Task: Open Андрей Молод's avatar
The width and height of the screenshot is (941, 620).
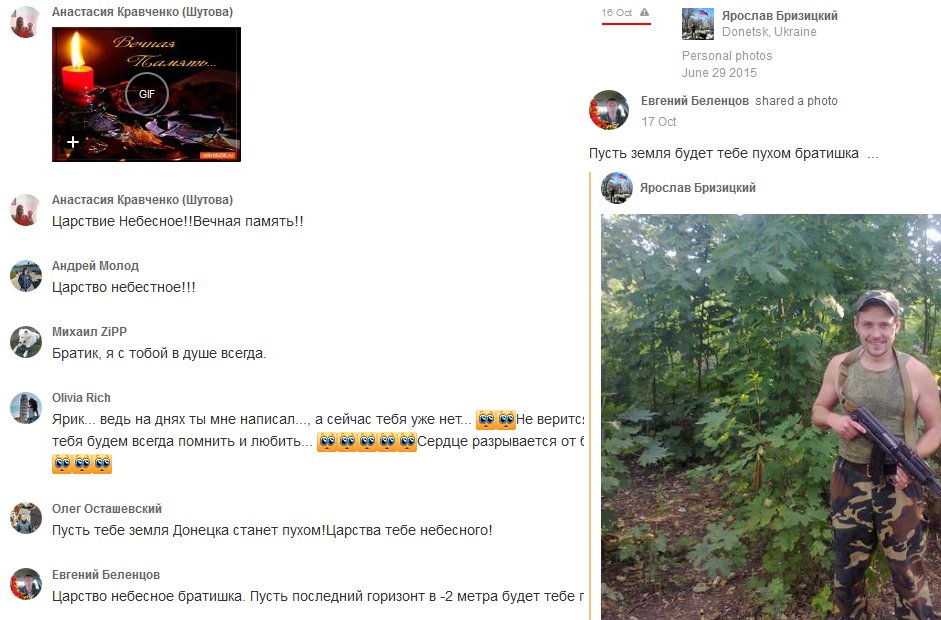Action: (25, 276)
